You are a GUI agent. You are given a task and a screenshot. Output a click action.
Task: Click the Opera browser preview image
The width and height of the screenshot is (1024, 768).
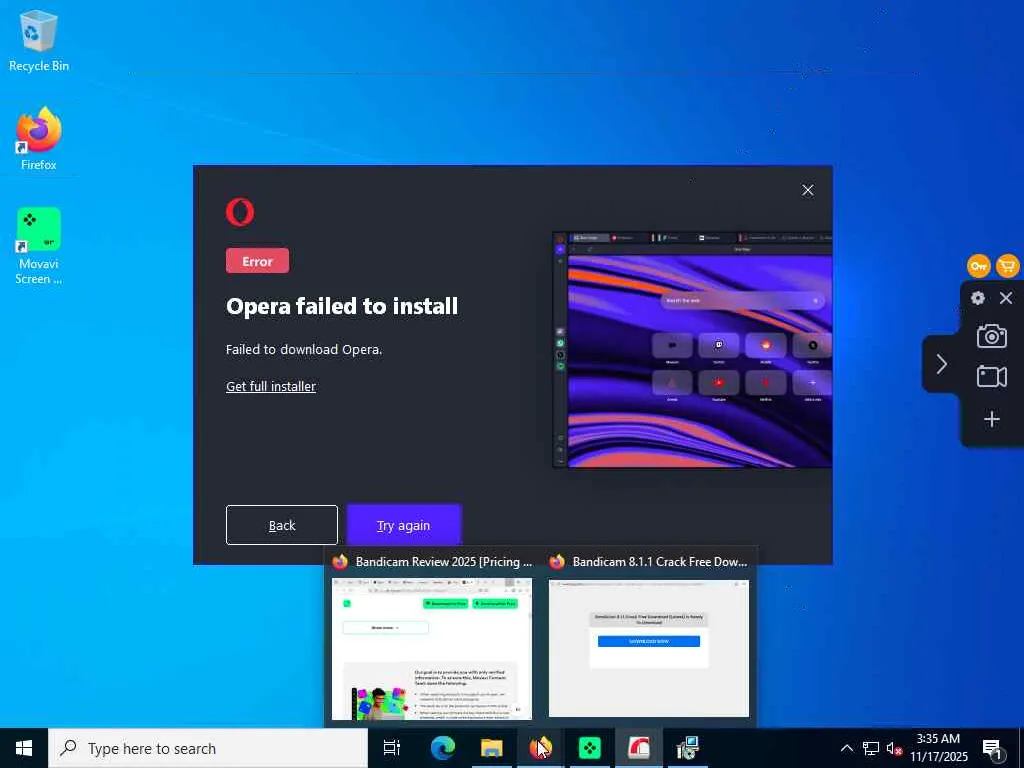tap(692, 349)
